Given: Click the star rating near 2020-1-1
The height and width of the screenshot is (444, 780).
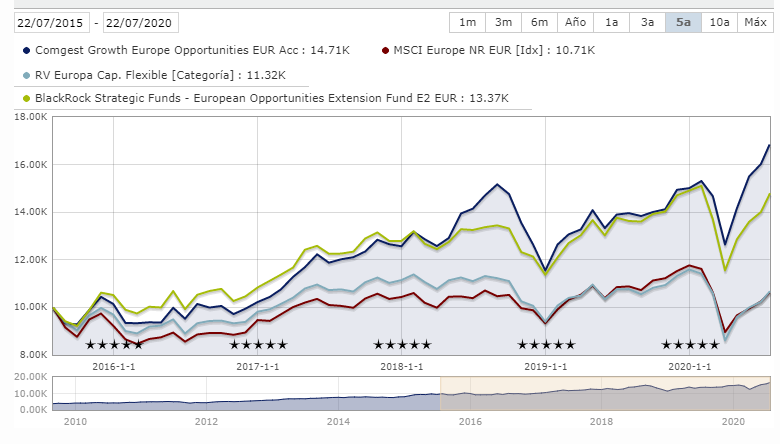Looking at the screenshot, I should [x=690, y=345].
